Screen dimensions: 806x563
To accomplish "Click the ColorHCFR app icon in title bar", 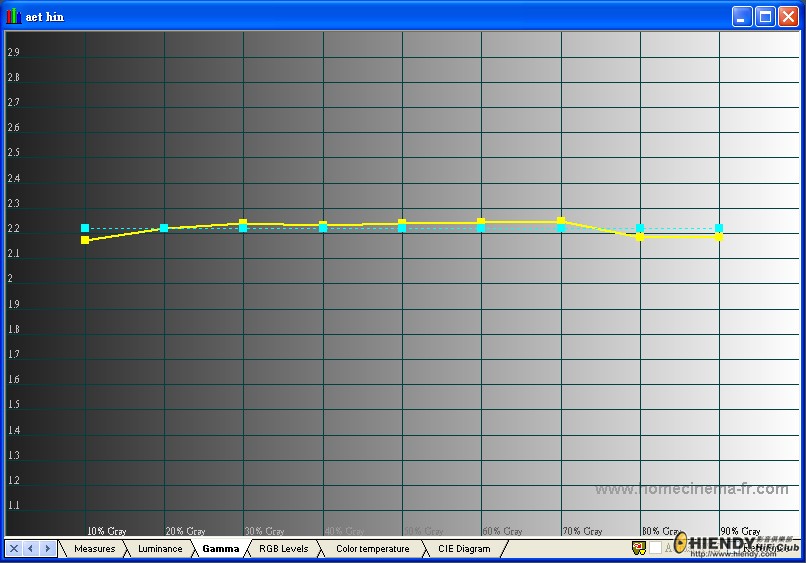I will (x=13, y=16).
